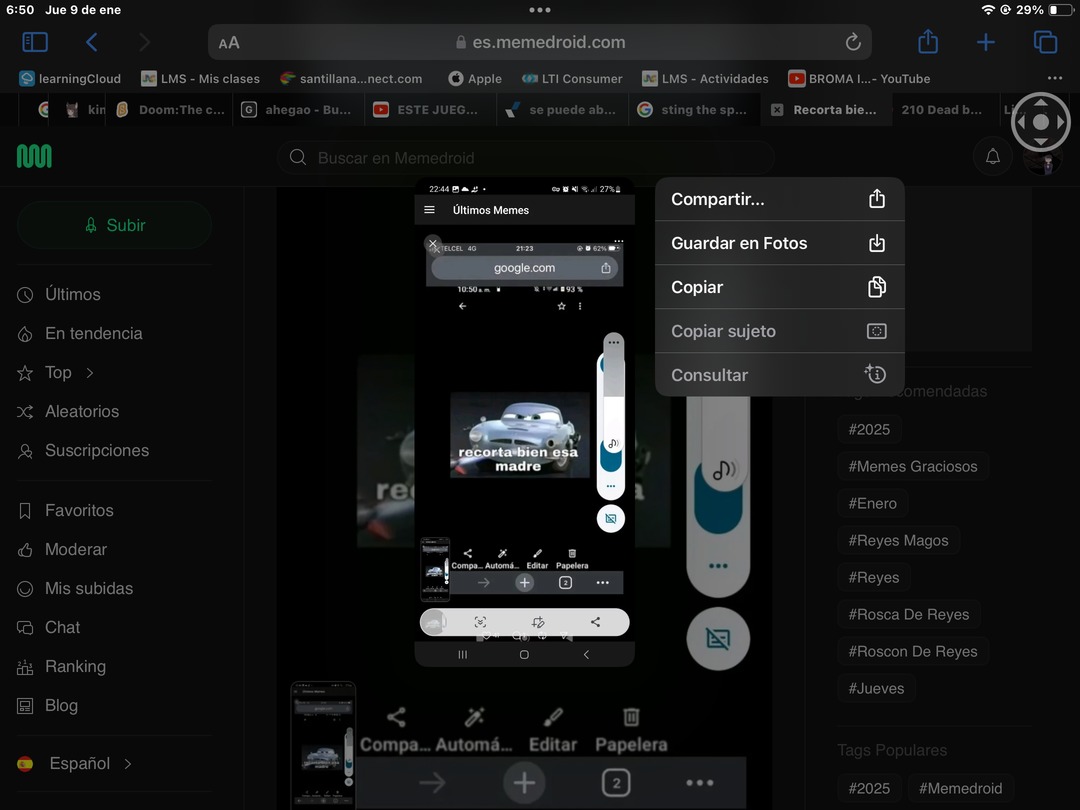Reload the es.memedroid.com page
The height and width of the screenshot is (810, 1080).
coord(853,42)
